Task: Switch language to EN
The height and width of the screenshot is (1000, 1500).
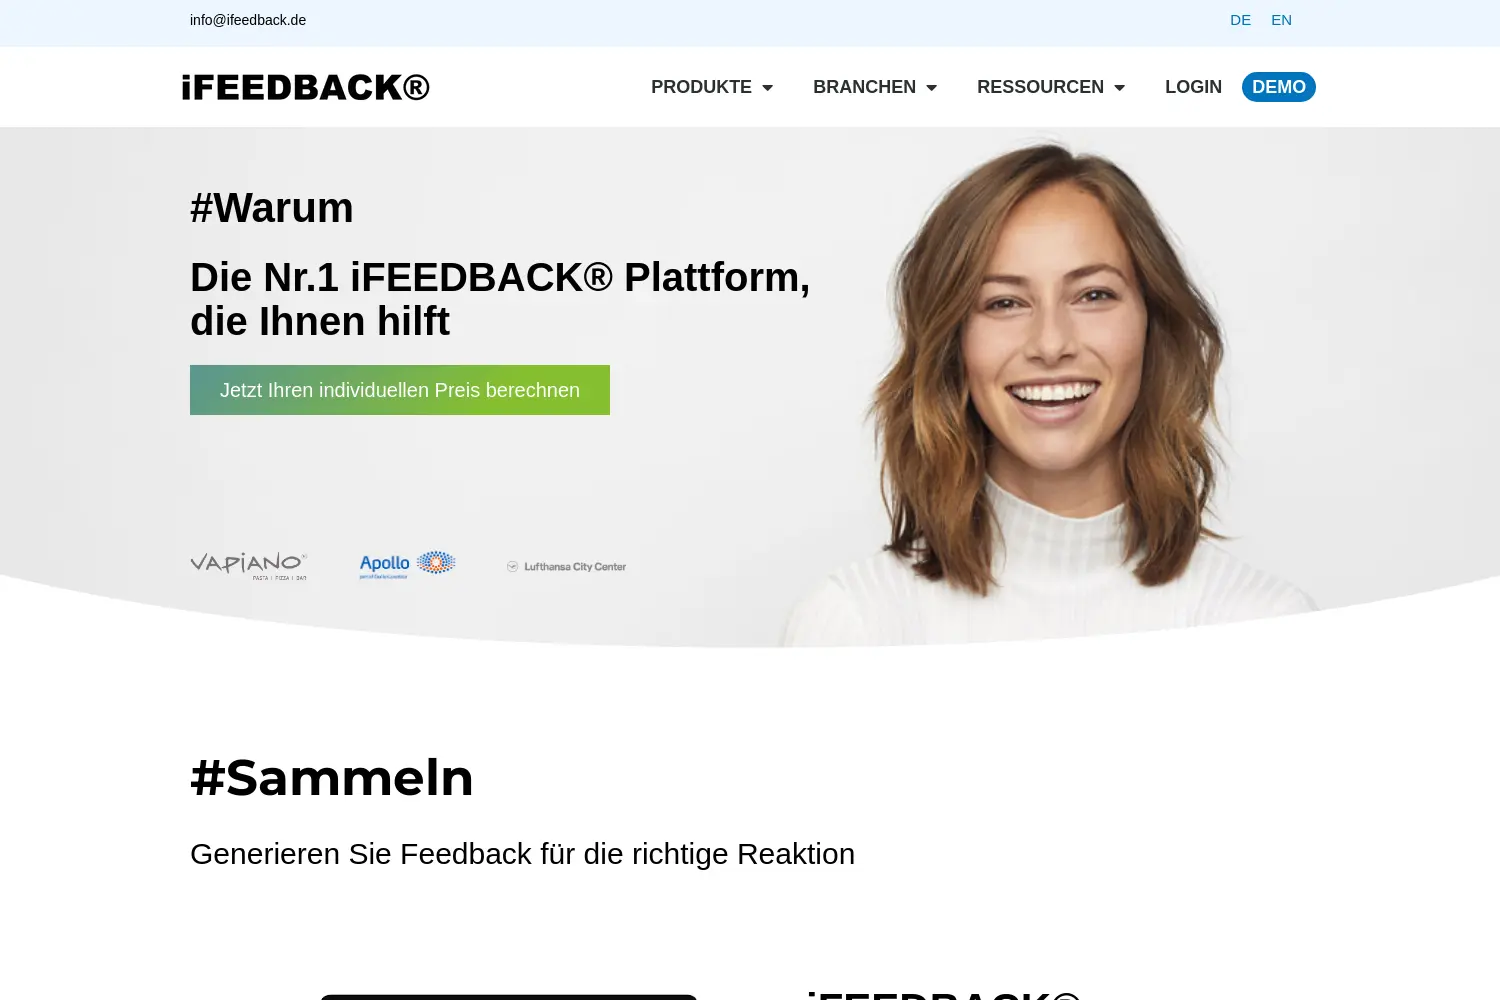Action: 1281,20
